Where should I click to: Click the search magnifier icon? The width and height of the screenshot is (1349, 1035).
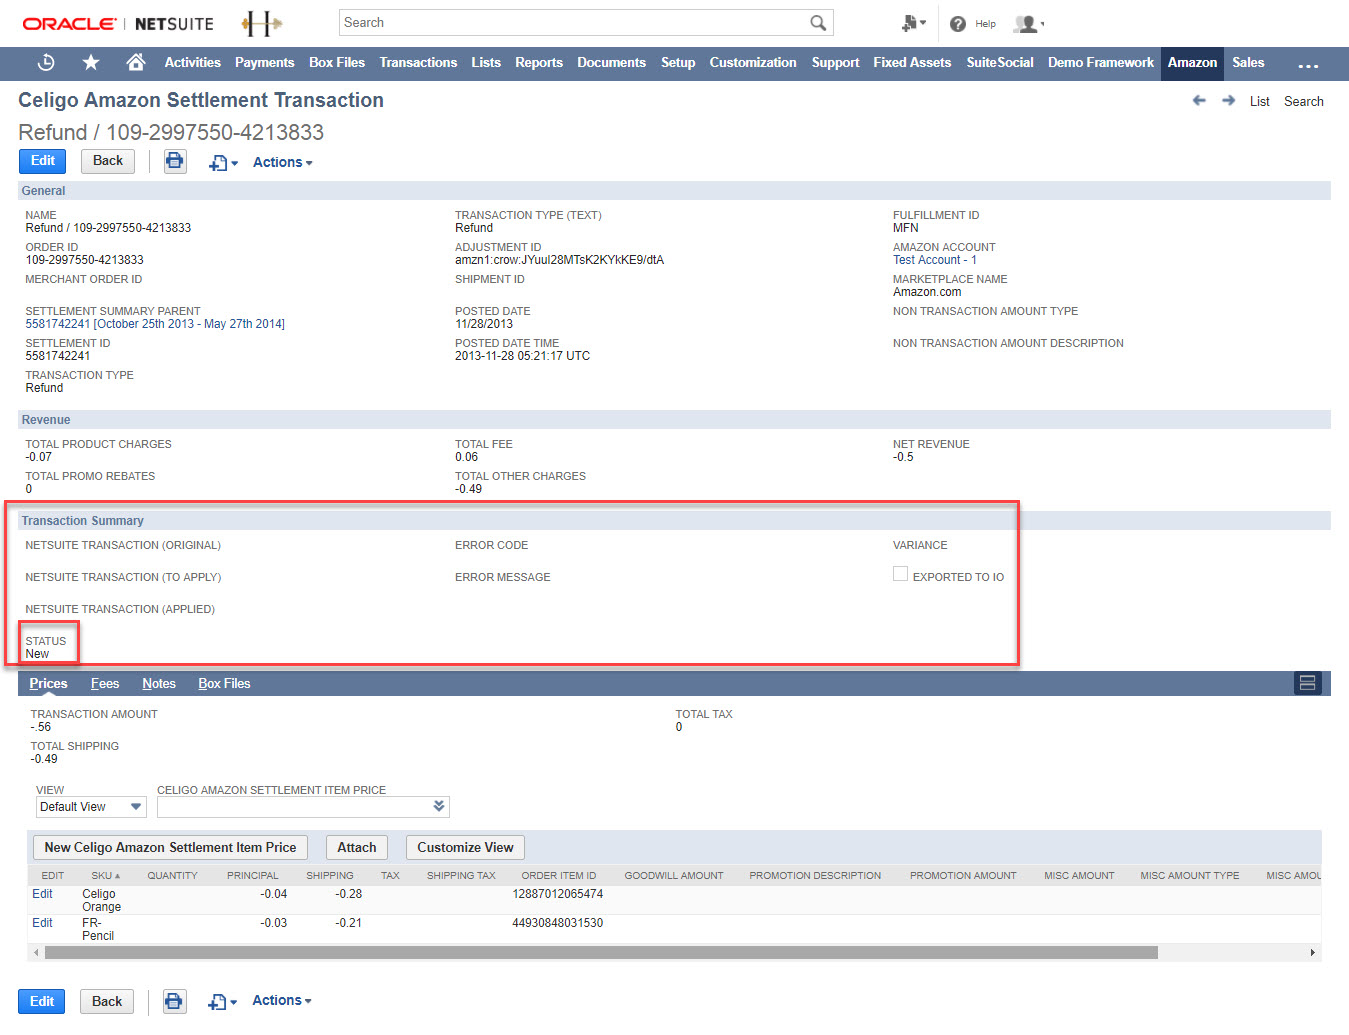[x=818, y=23]
